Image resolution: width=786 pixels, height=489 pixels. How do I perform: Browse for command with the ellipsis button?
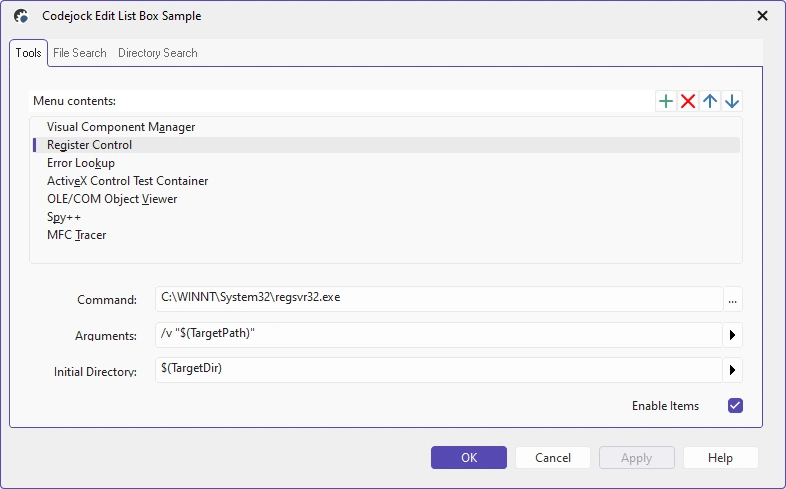[x=732, y=299]
